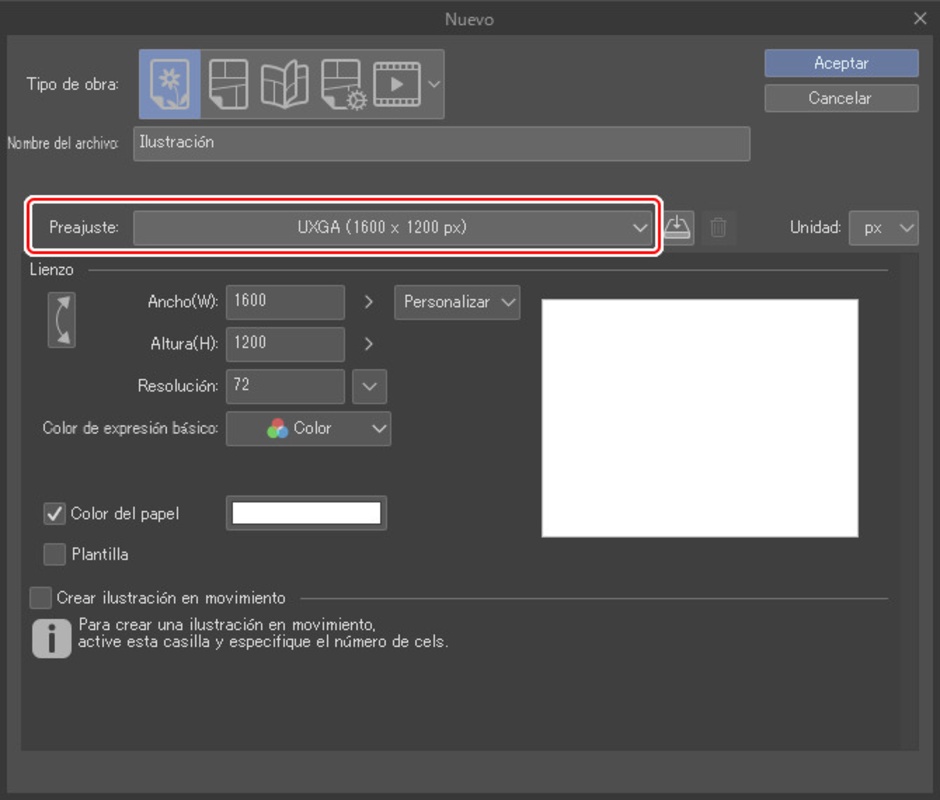Select the Animation work type icon

[x=397, y=84]
